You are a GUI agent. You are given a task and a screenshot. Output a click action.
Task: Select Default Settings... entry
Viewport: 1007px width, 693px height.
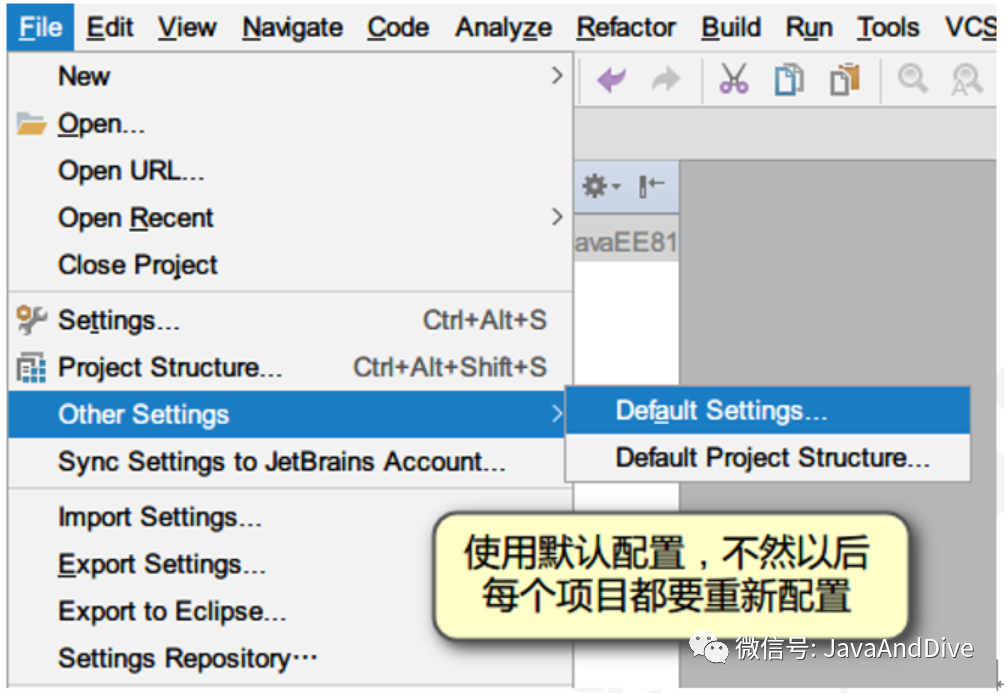(x=767, y=410)
